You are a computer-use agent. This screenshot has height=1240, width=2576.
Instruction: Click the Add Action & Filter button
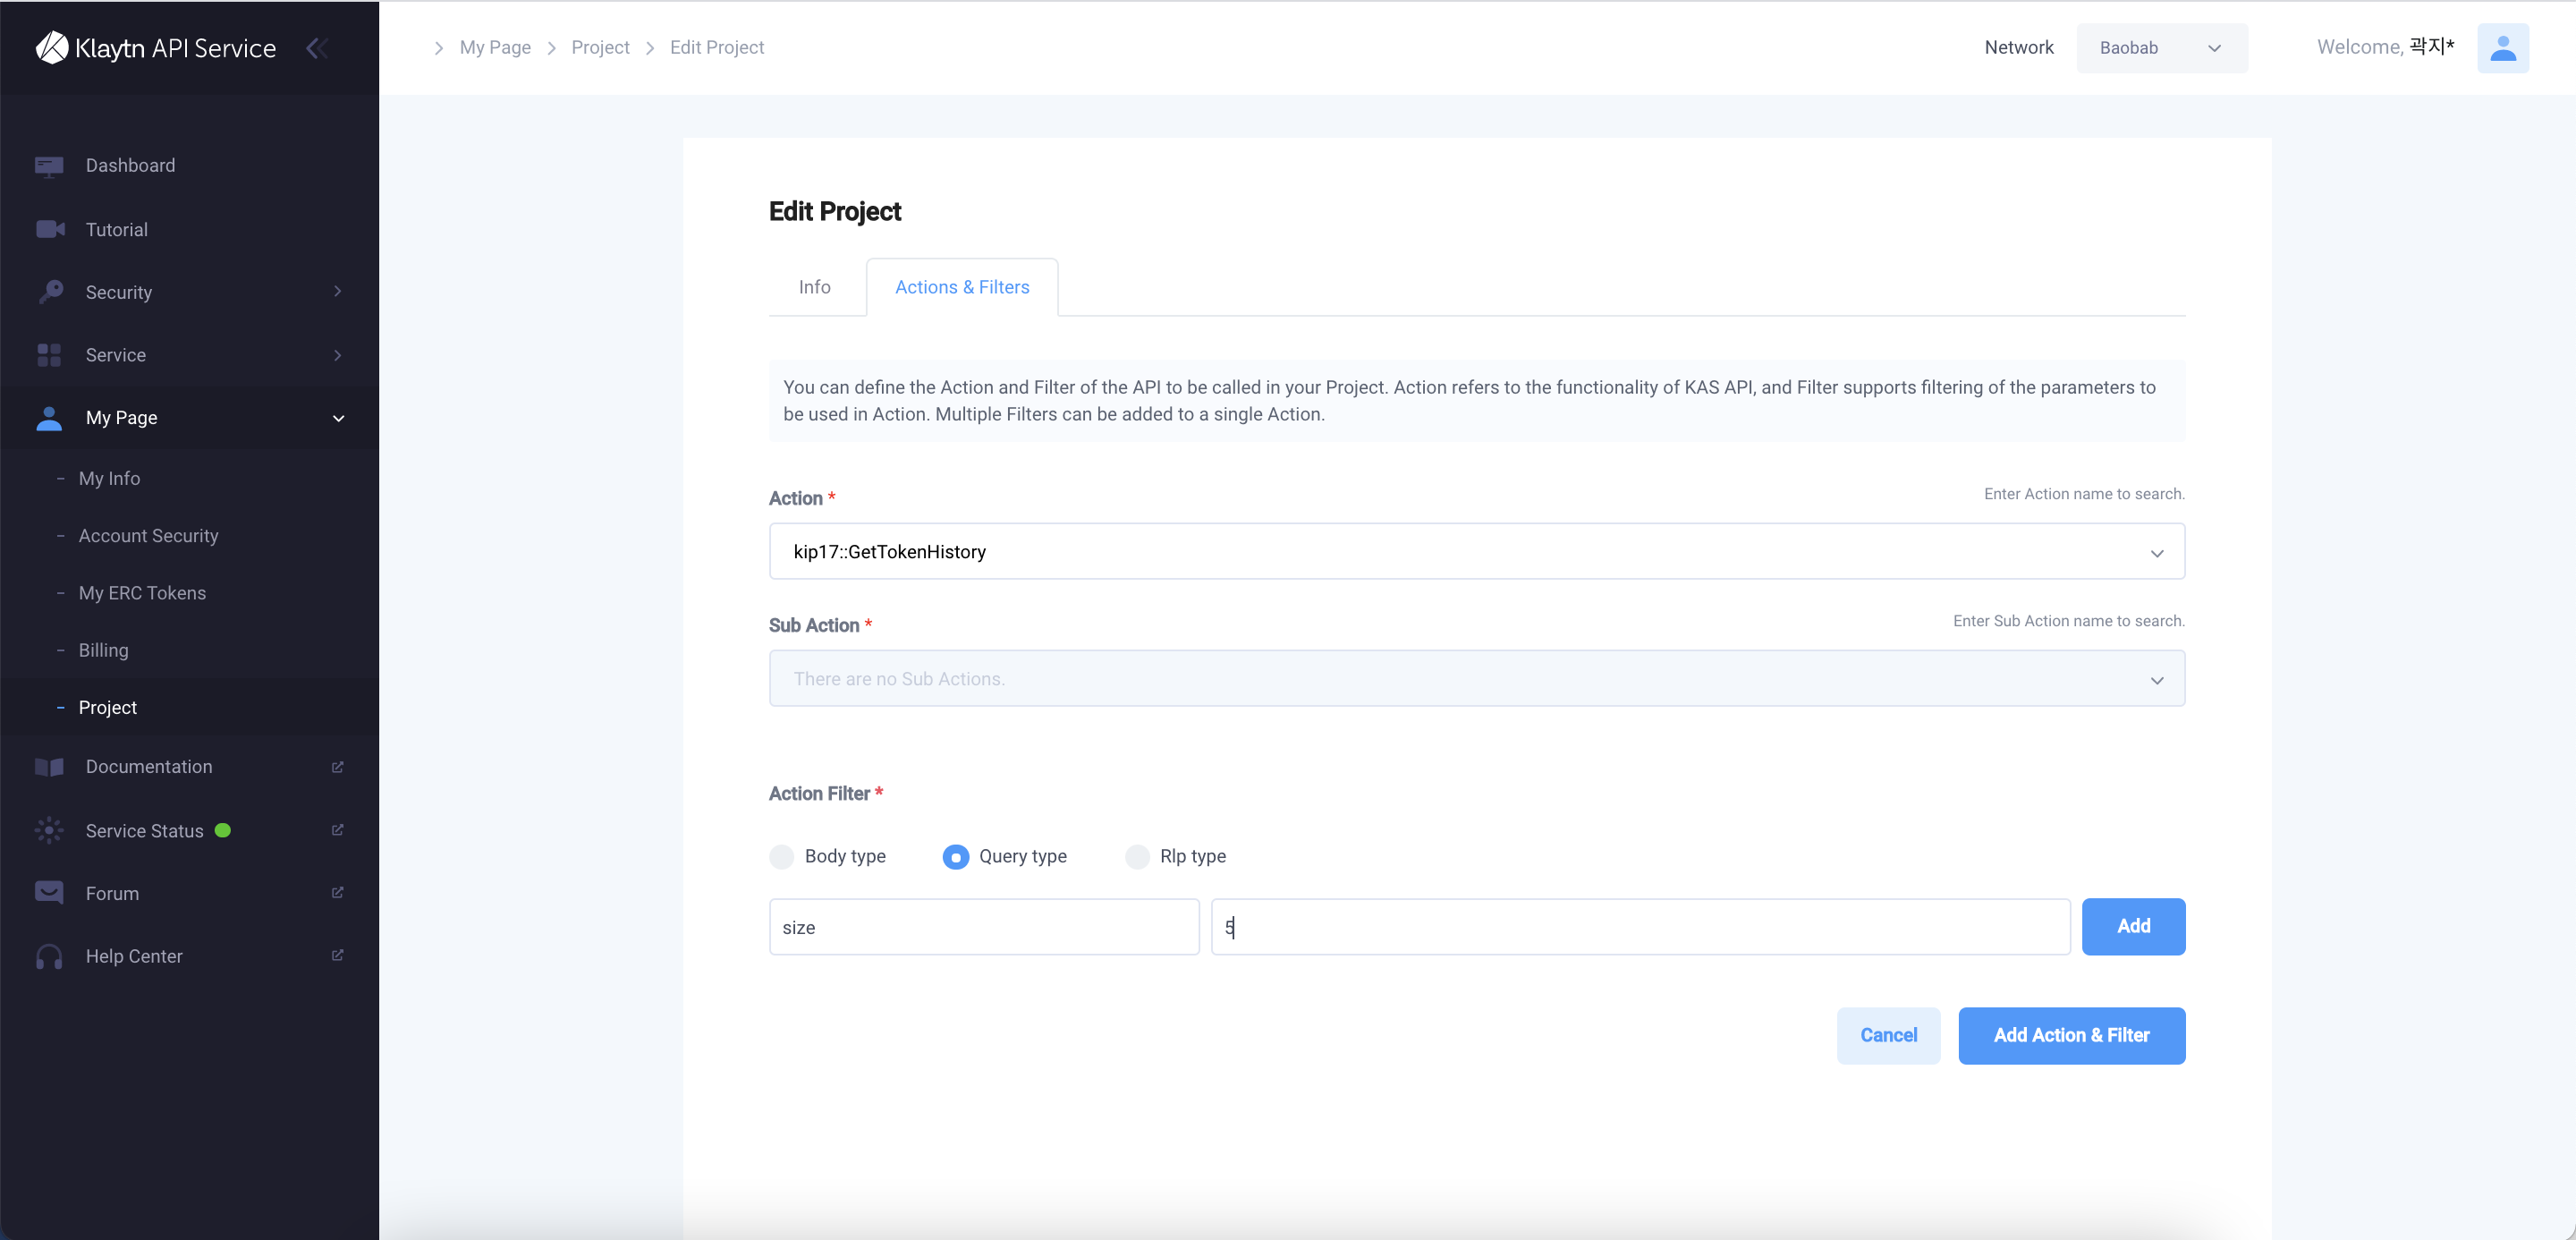(x=2072, y=1035)
